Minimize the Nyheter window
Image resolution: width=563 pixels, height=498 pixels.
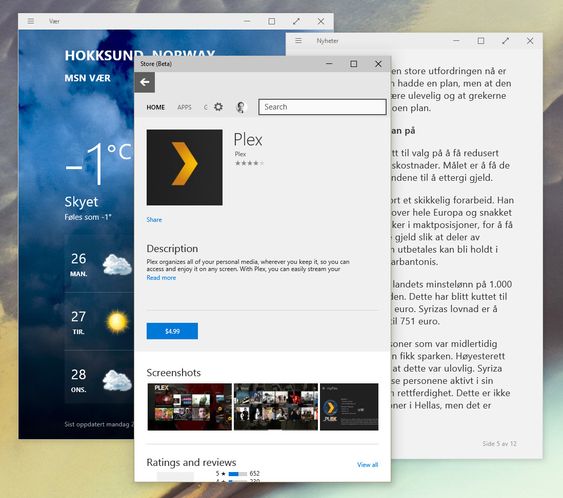pyautogui.click(x=456, y=41)
